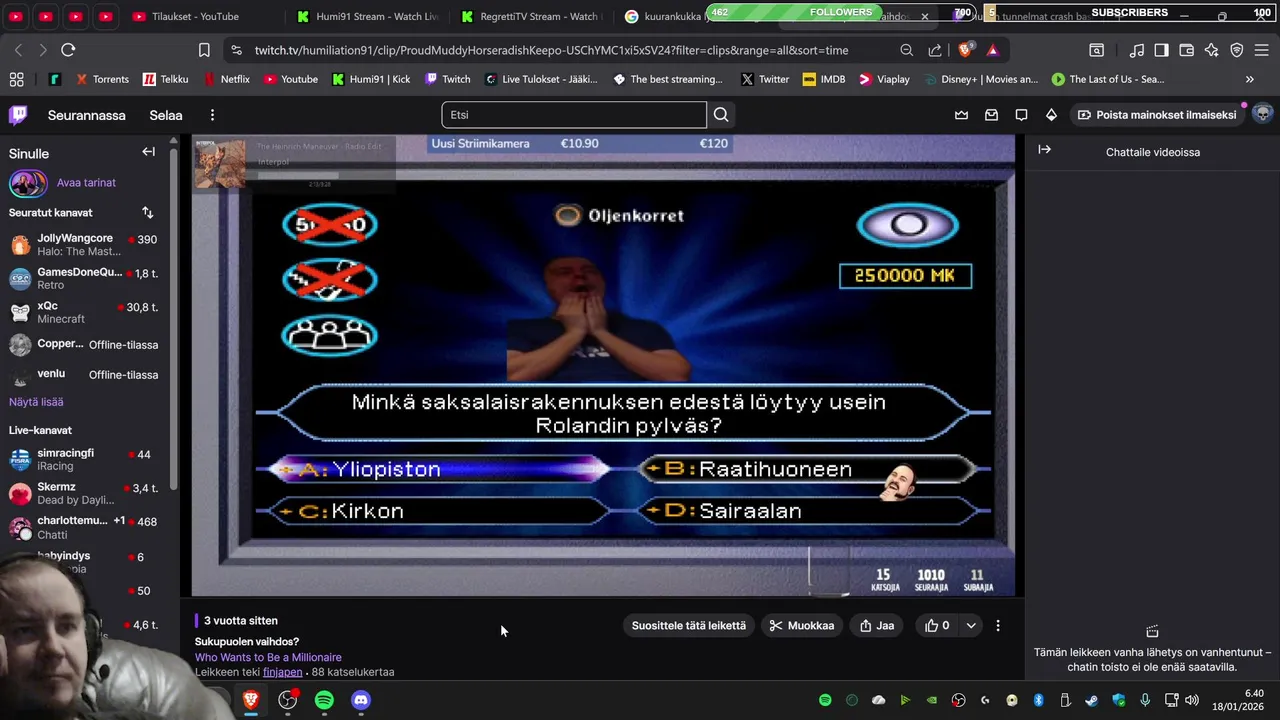This screenshot has width=1280, height=720.
Task: Go back with the browser back arrow
Action: coord(18,50)
